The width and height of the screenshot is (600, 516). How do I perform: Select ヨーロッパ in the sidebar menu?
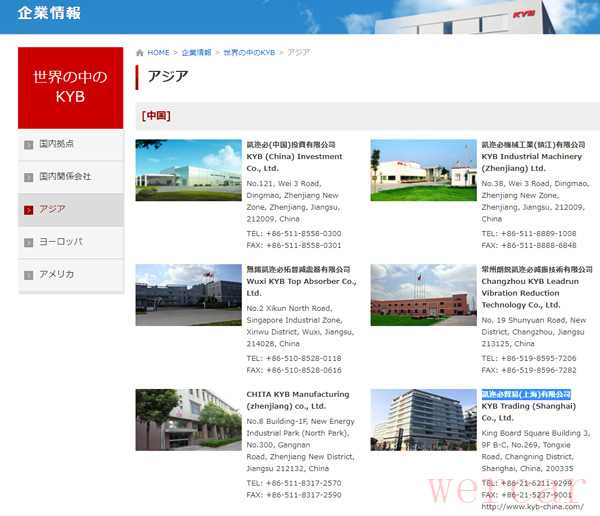71,242
